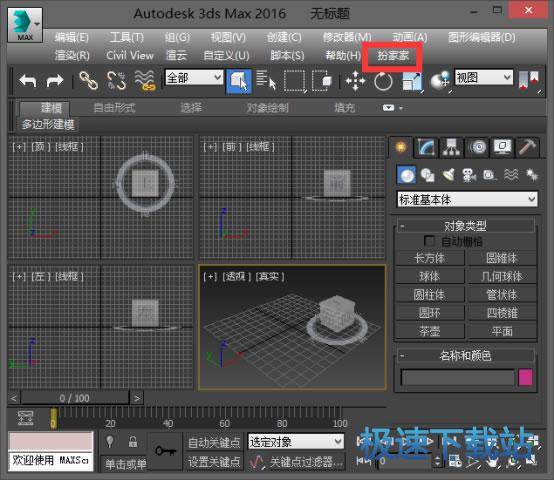Expand the ribbon options dropdown arrow
554x481 pixels.
(x=400, y=108)
